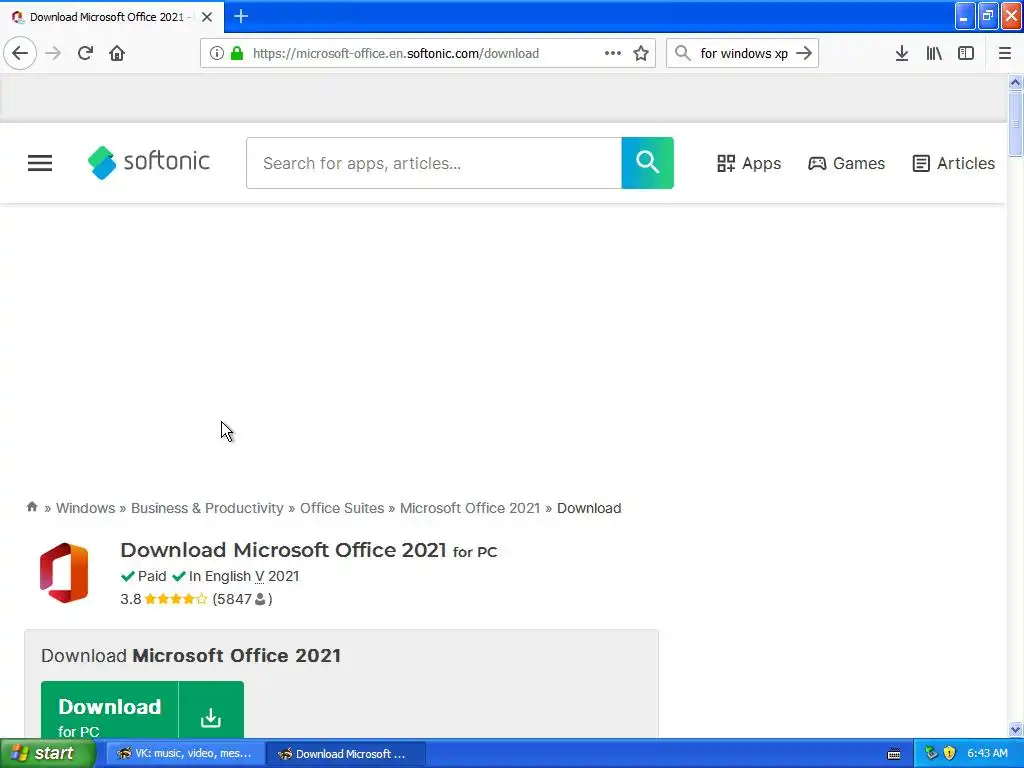Open page actions three-dot menu
Screen dimensions: 1024x768
coord(613,53)
